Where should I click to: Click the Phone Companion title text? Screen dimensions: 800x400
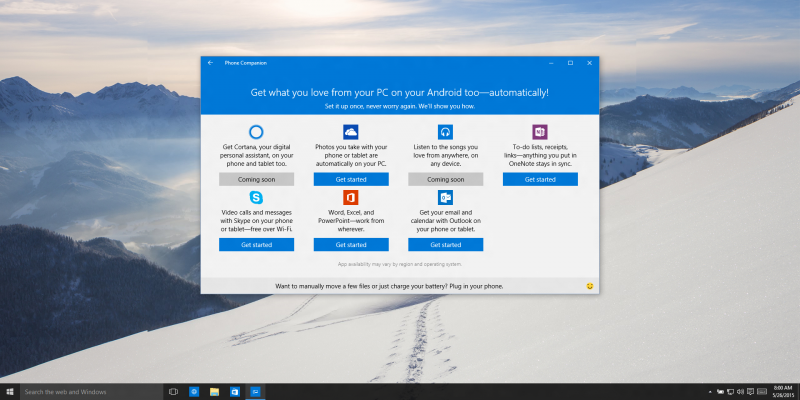click(x=245, y=63)
